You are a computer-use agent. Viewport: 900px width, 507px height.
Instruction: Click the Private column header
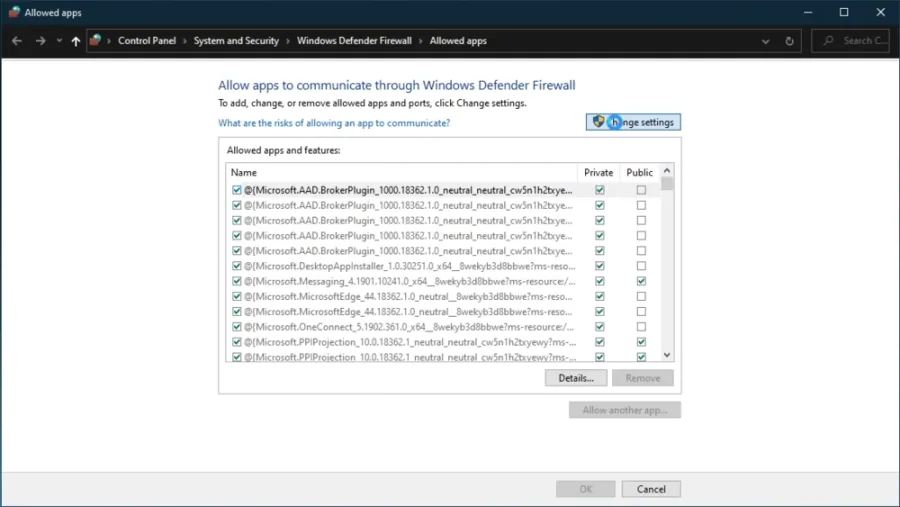coord(598,172)
